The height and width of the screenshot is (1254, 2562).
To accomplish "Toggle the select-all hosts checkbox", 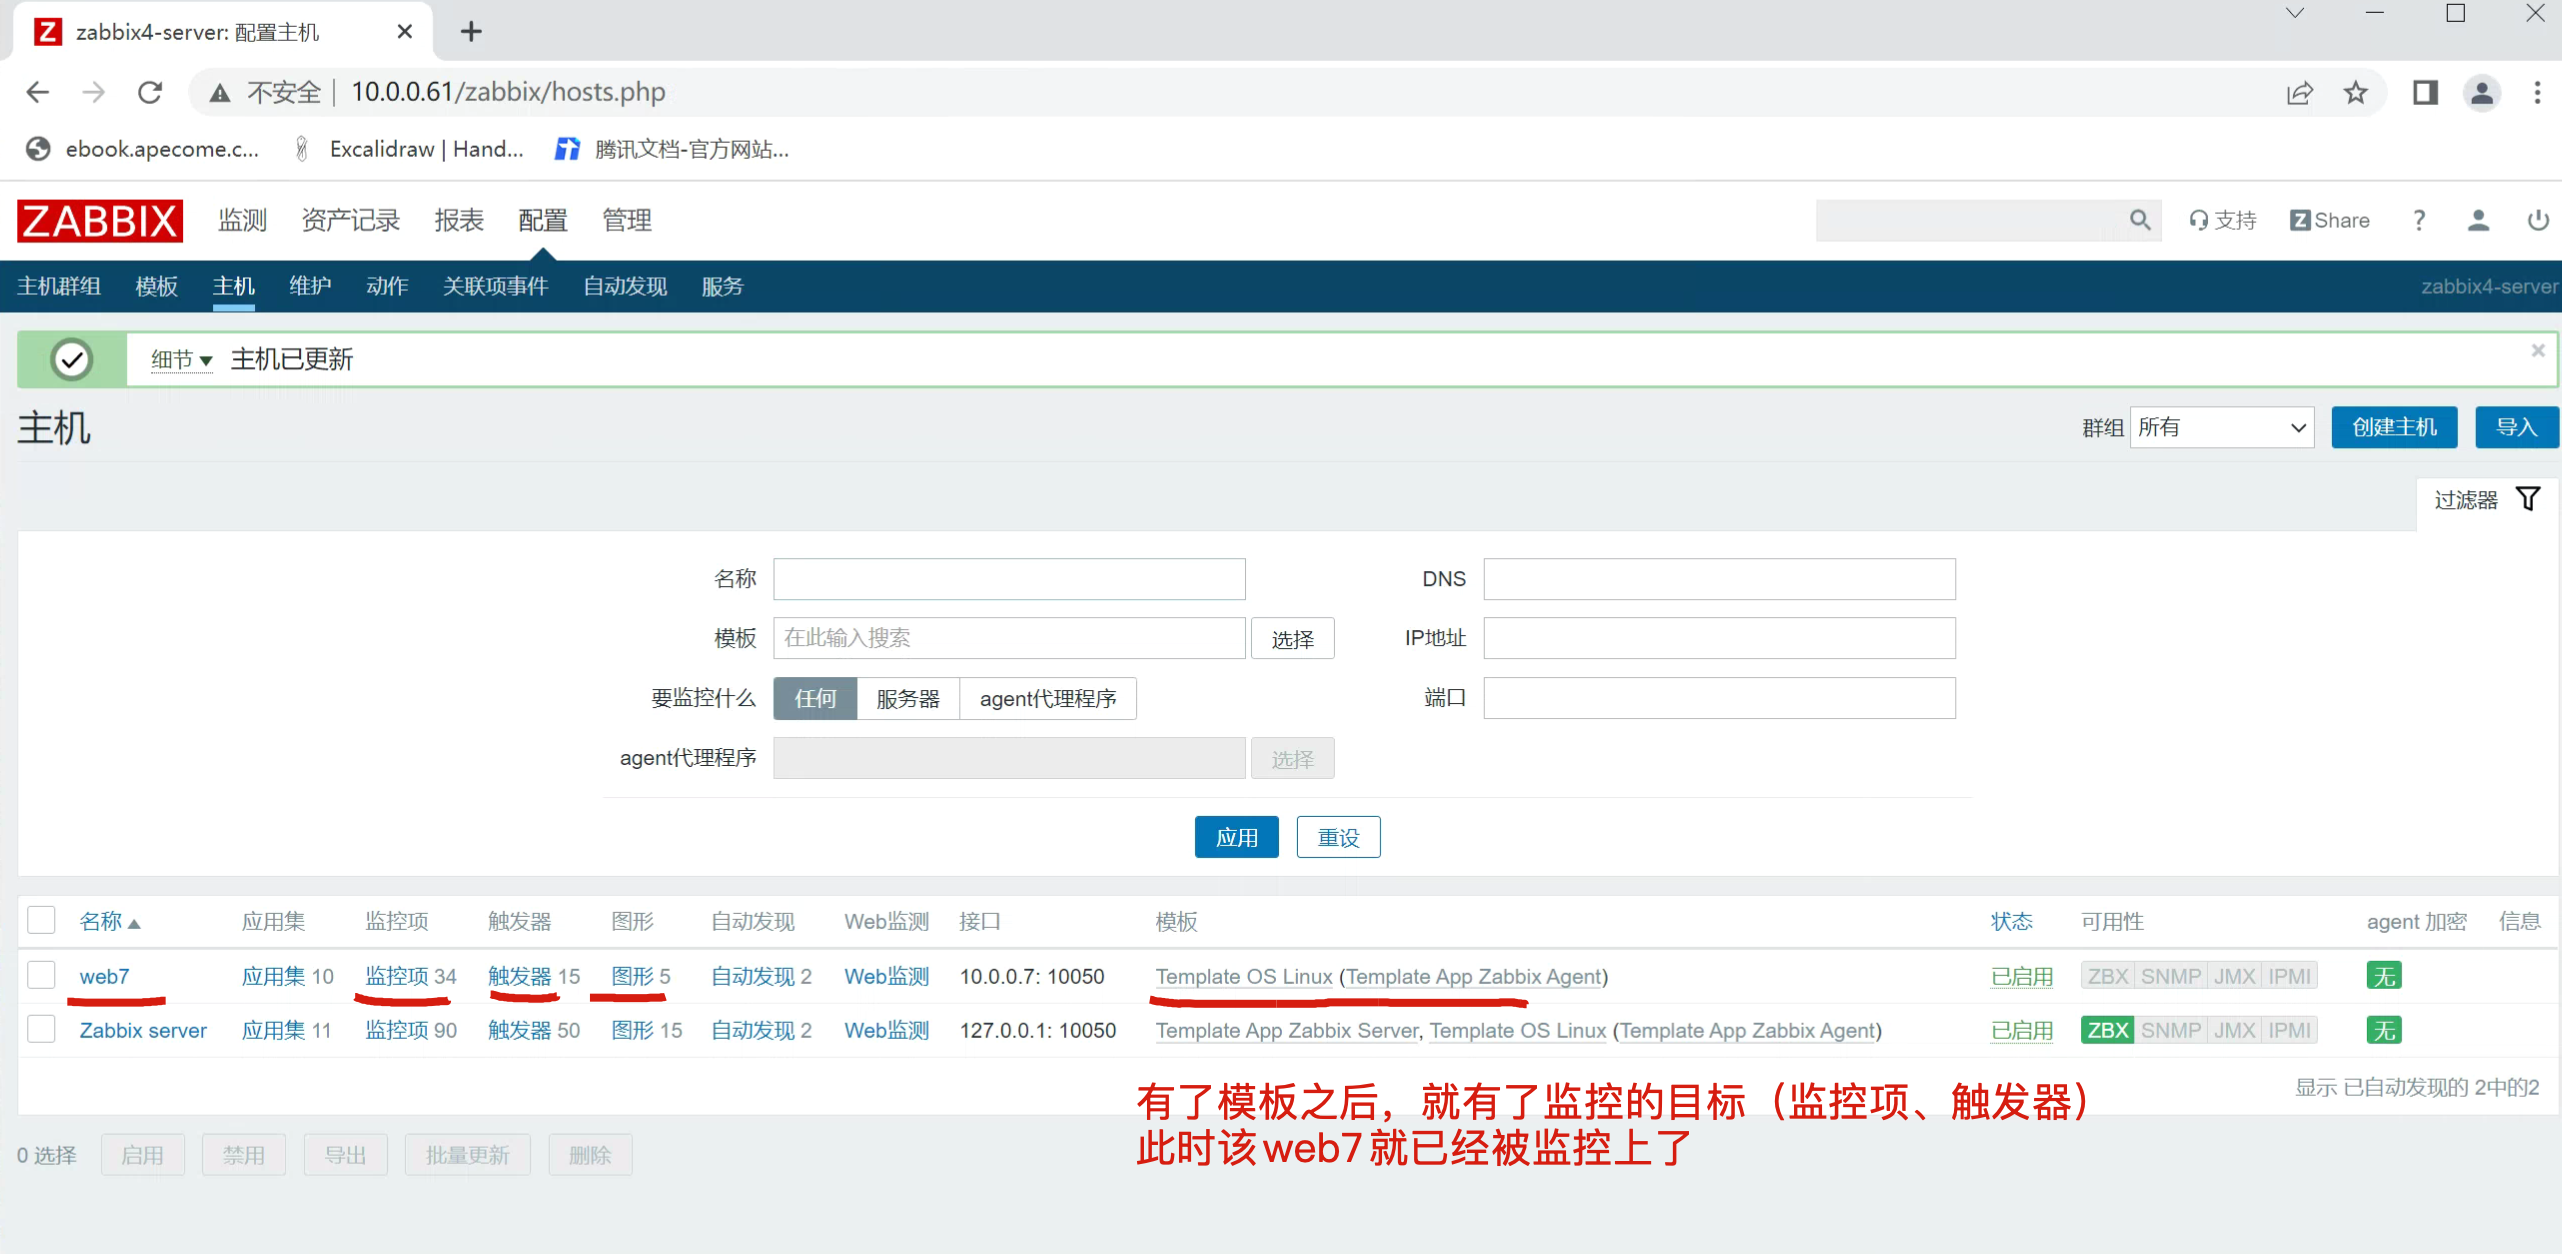I will [41, 920].
